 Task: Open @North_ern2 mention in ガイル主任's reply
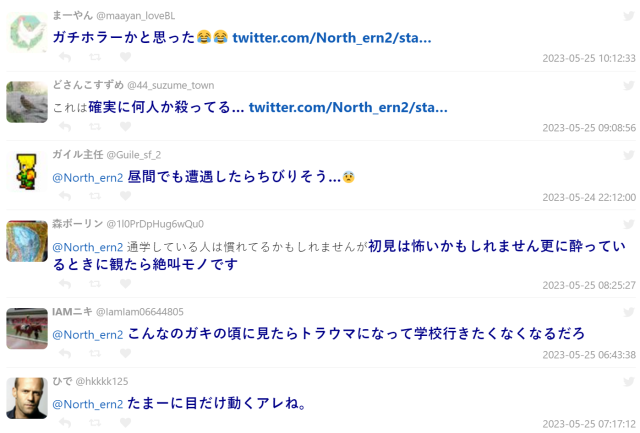coord(88,178)
